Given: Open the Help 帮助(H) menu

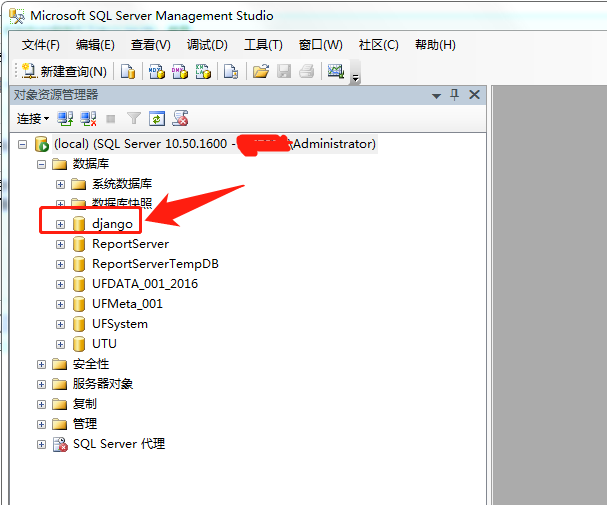Looking at the screenshot, I should pos(435,45).
